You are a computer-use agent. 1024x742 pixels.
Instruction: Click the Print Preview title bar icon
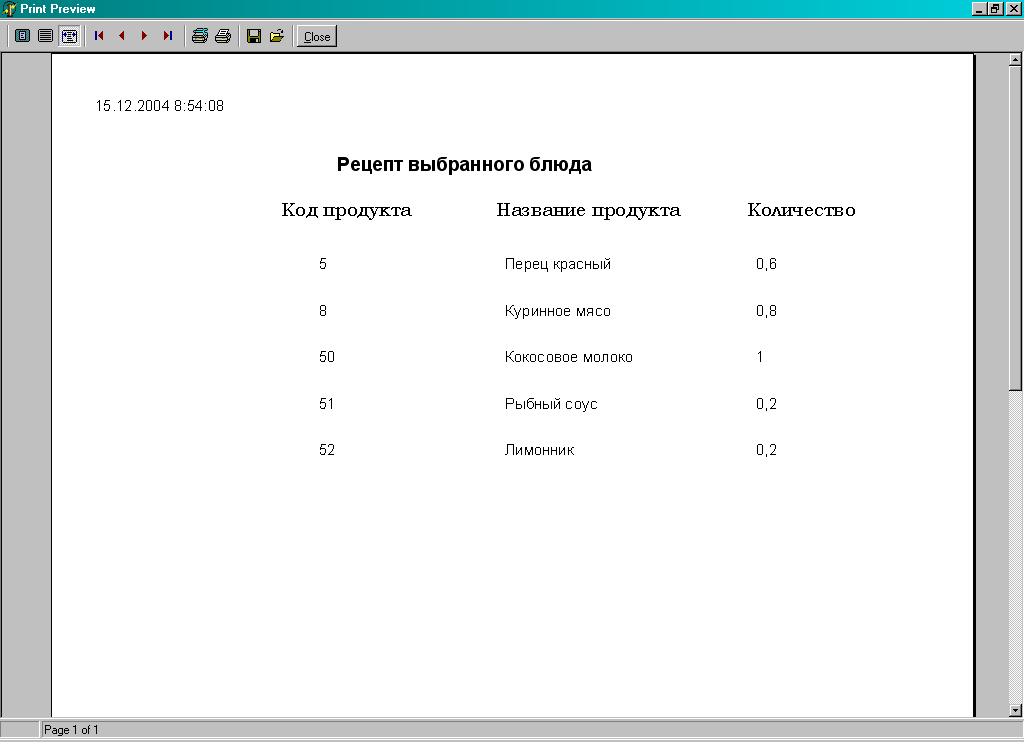(x=8, y=8)
